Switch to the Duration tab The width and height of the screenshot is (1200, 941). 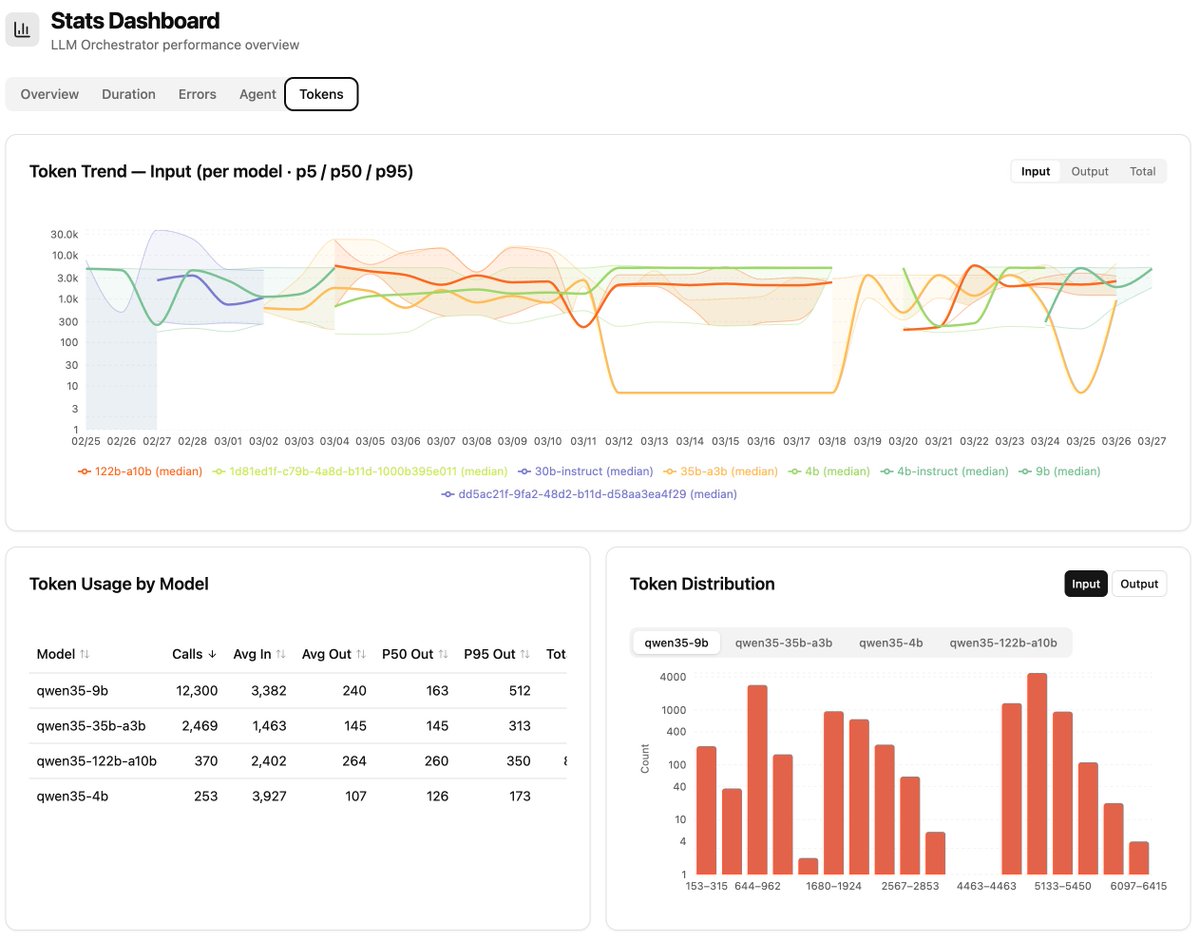(x=129, y=94)
